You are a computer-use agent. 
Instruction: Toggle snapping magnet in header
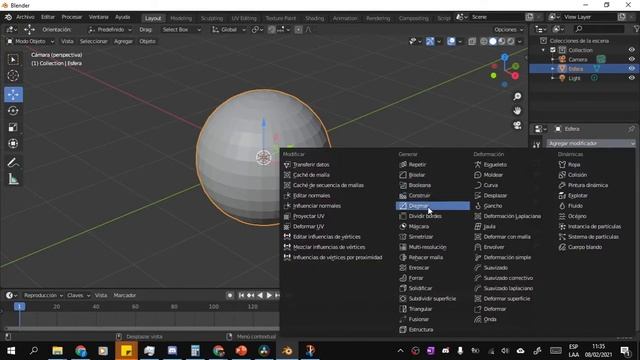click(271, 29)
